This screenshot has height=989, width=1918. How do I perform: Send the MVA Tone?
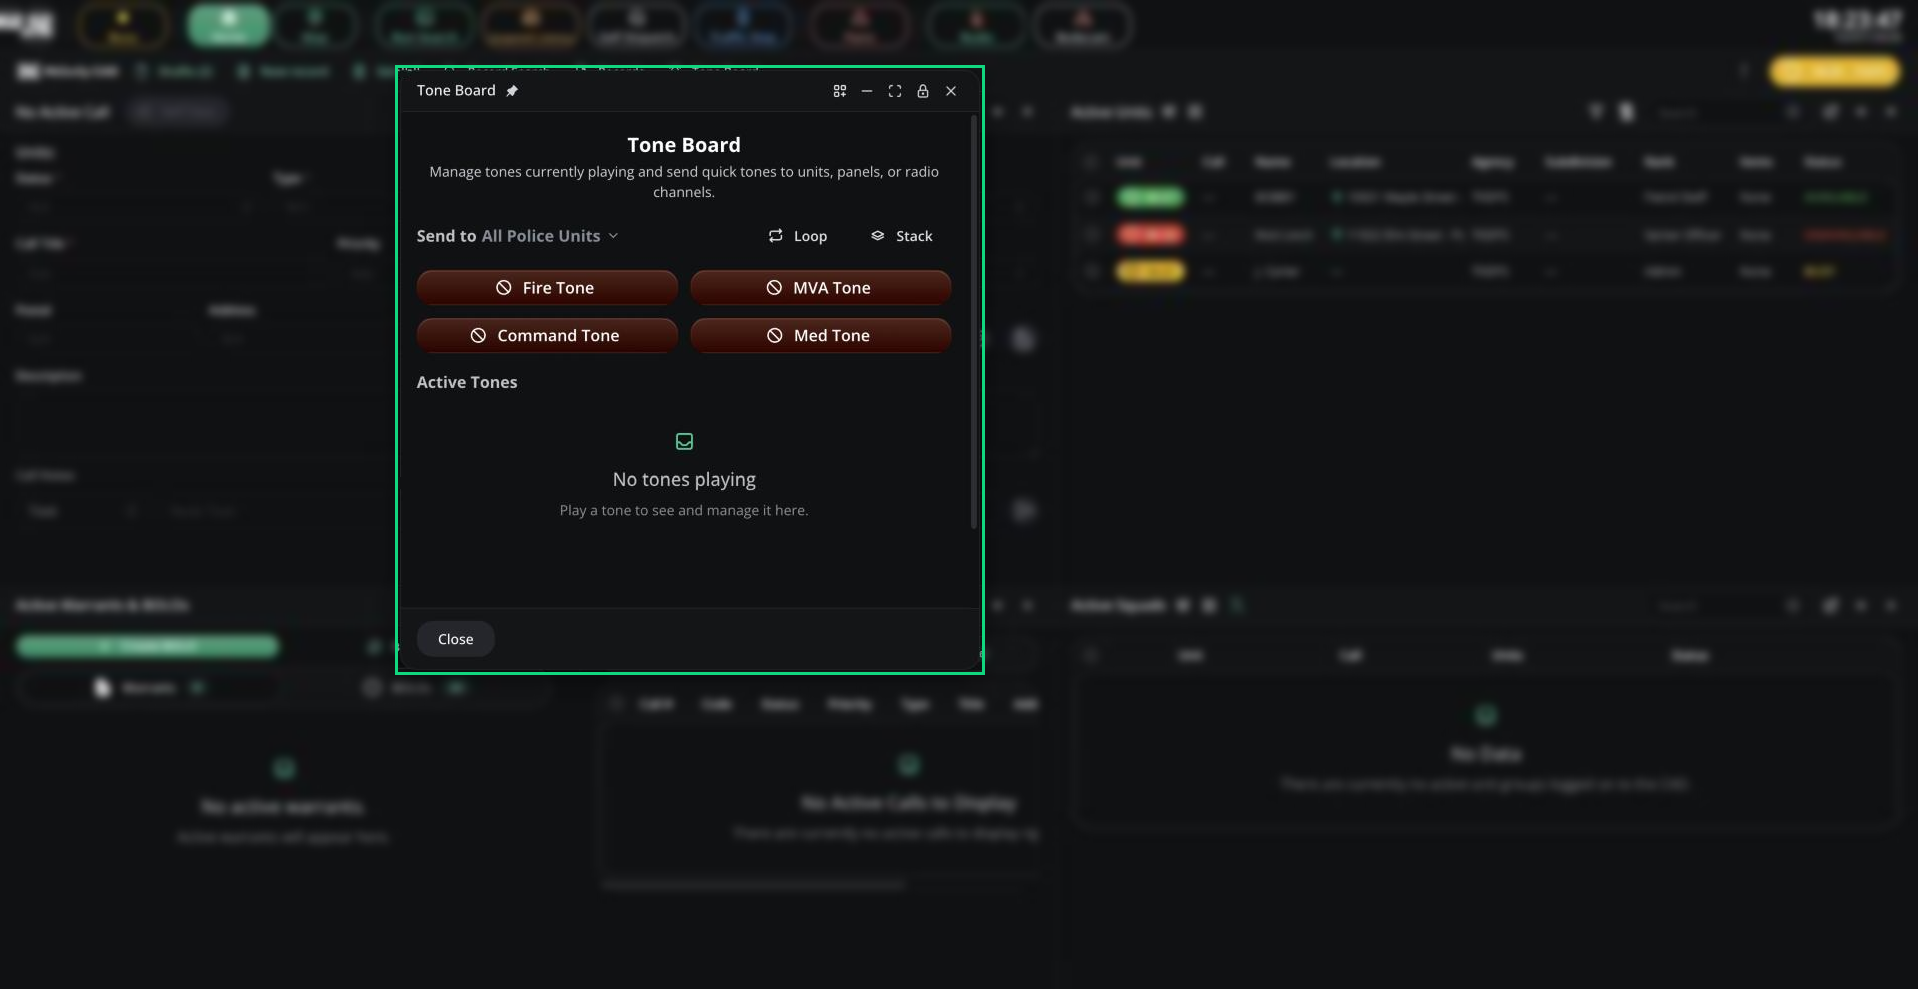(820, 288)
